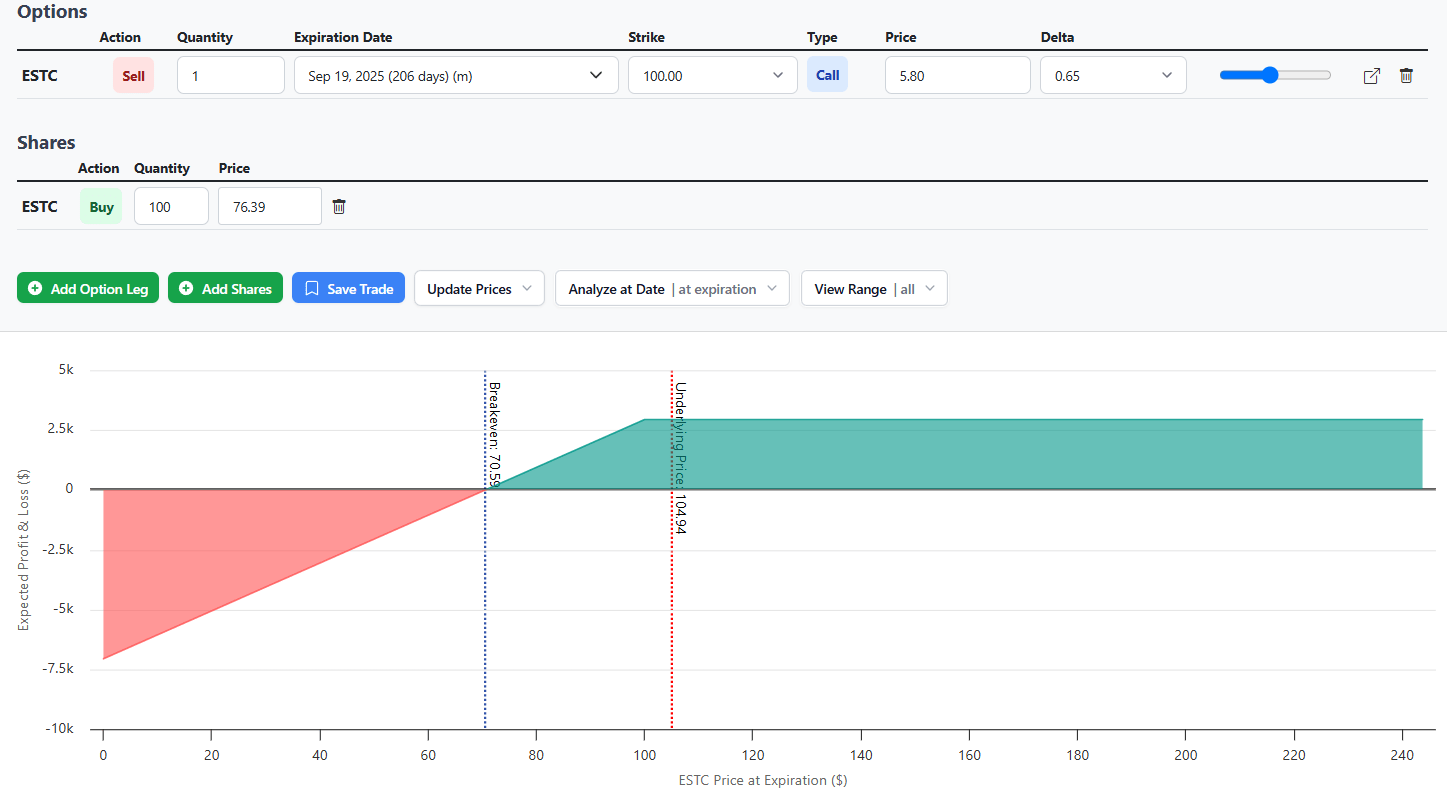Click the Update Prices button

point(478,288)
